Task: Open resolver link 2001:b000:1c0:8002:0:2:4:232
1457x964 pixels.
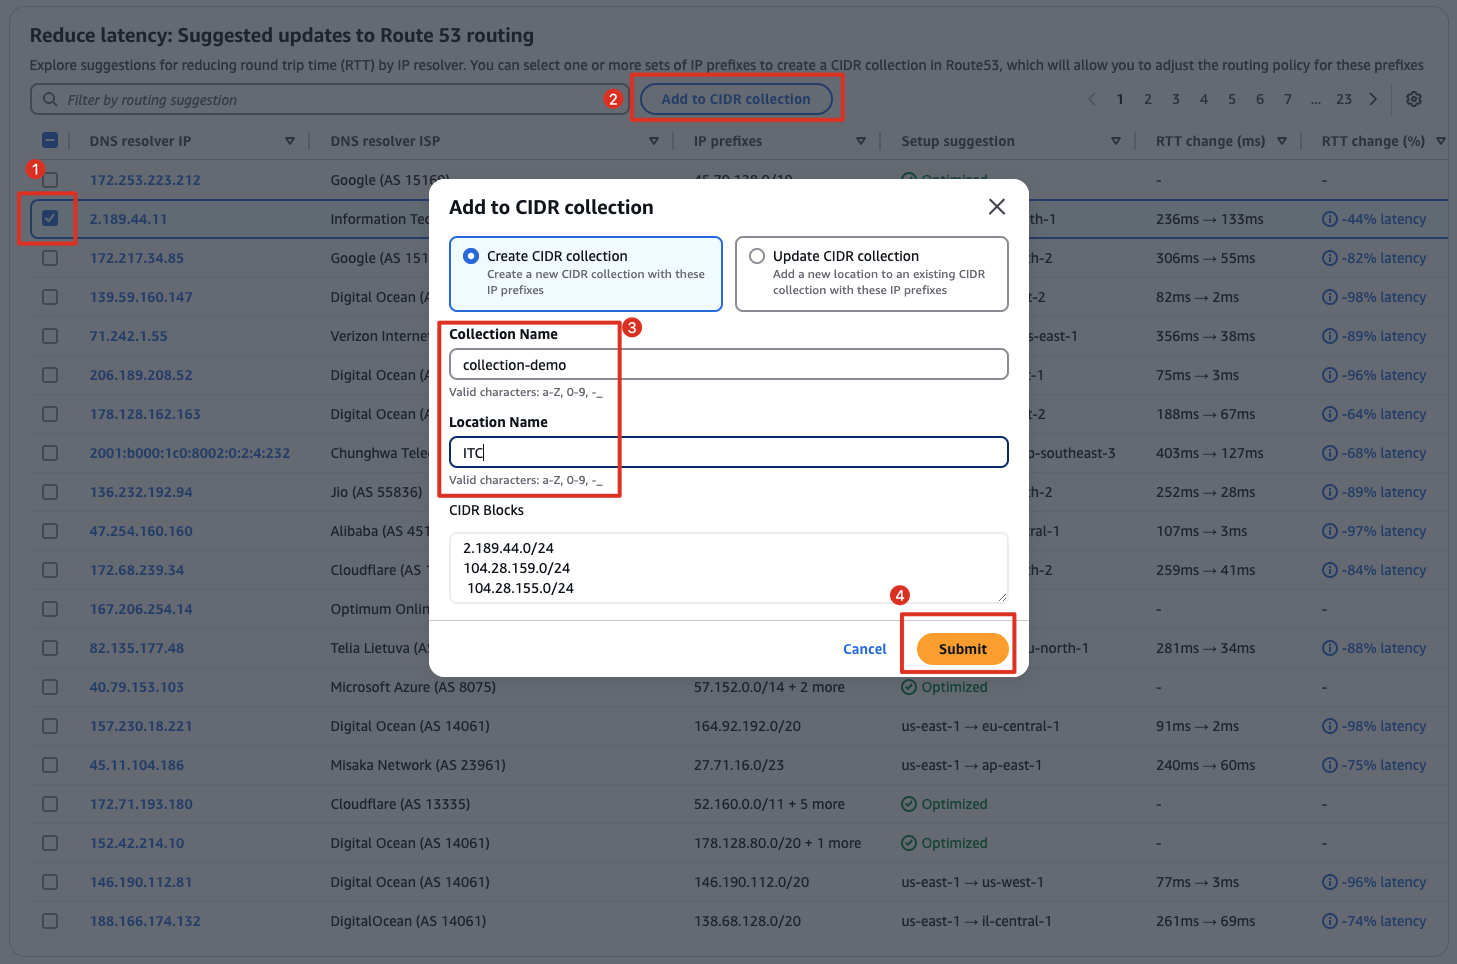Action: point(190,453)
